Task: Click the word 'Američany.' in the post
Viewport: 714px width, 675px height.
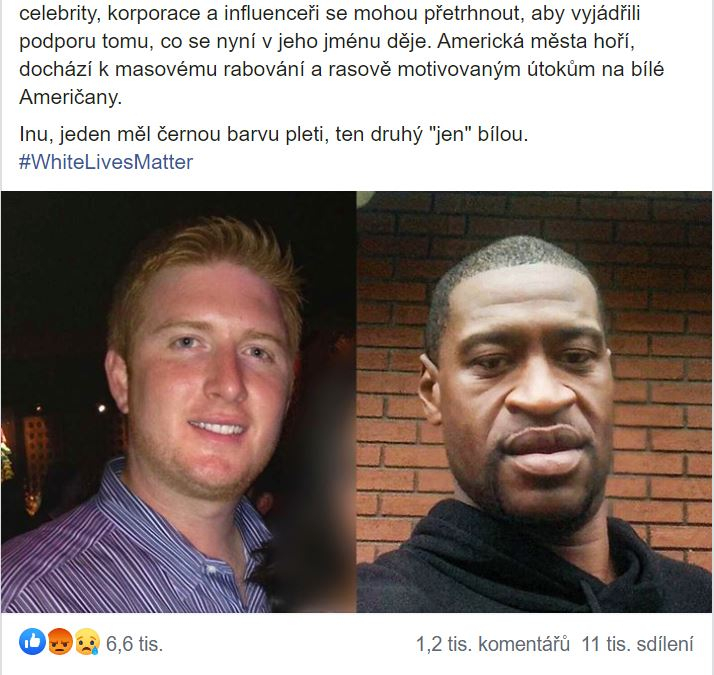Action: [x=71, y=97]
